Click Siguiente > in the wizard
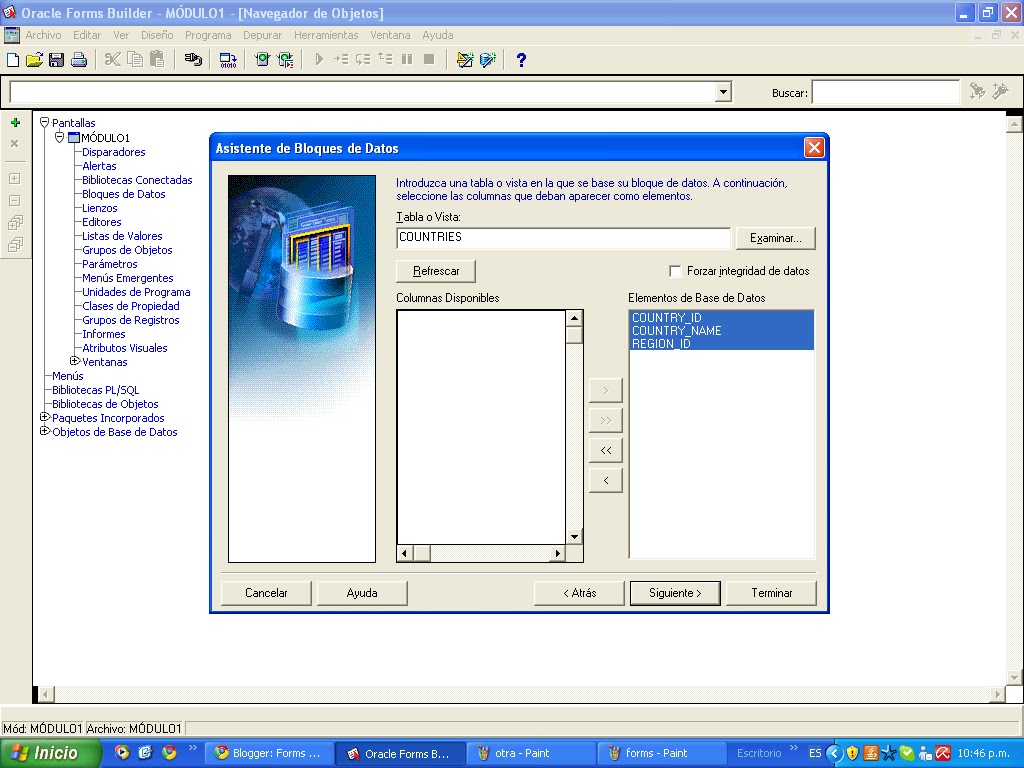This screenshot has width=1024, height=768. pyautogui.click(x=675, y=593)
